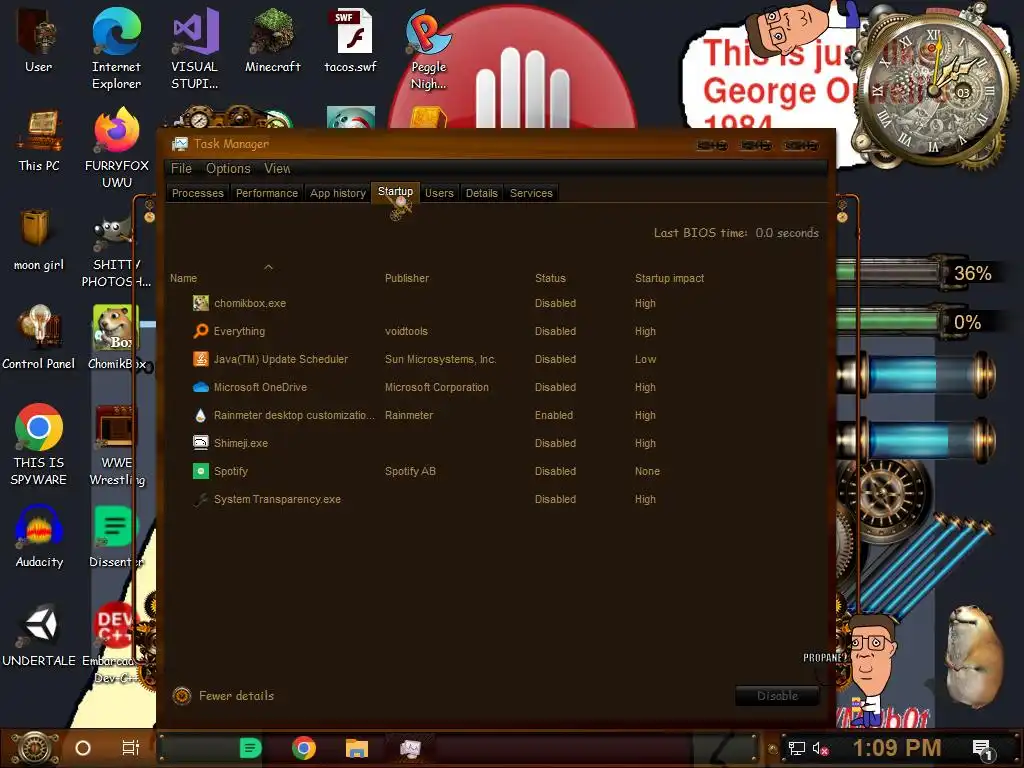
Task: Open the View menu
Action: [x=277, y=168]
